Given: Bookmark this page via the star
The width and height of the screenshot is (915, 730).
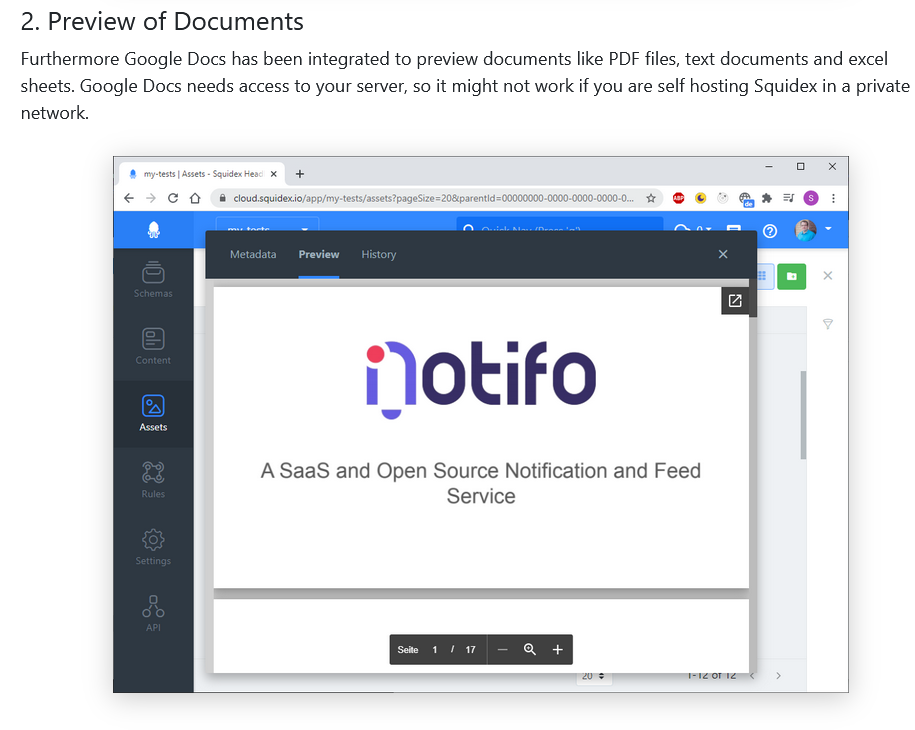Looking at the screenshot, I should [651, 198].
